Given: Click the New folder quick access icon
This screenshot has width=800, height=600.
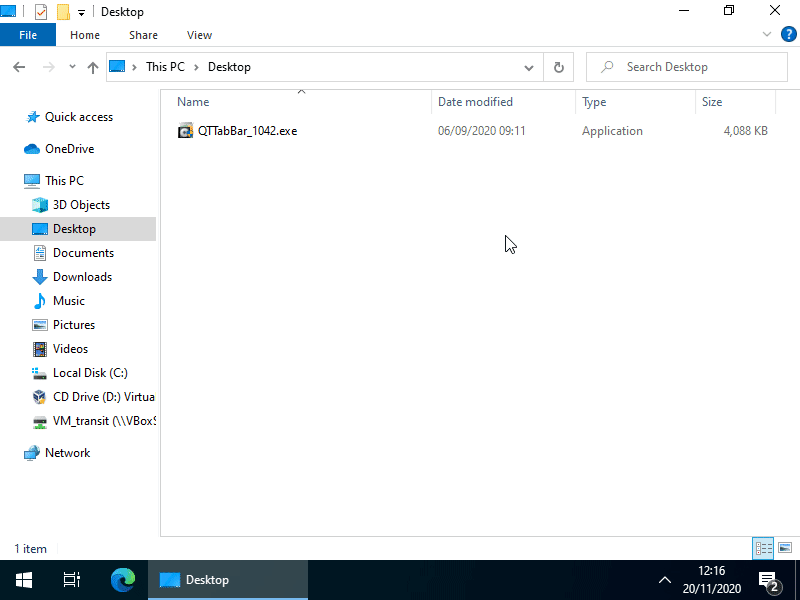Looking at the screenshot, I should (x=63, y=11).
